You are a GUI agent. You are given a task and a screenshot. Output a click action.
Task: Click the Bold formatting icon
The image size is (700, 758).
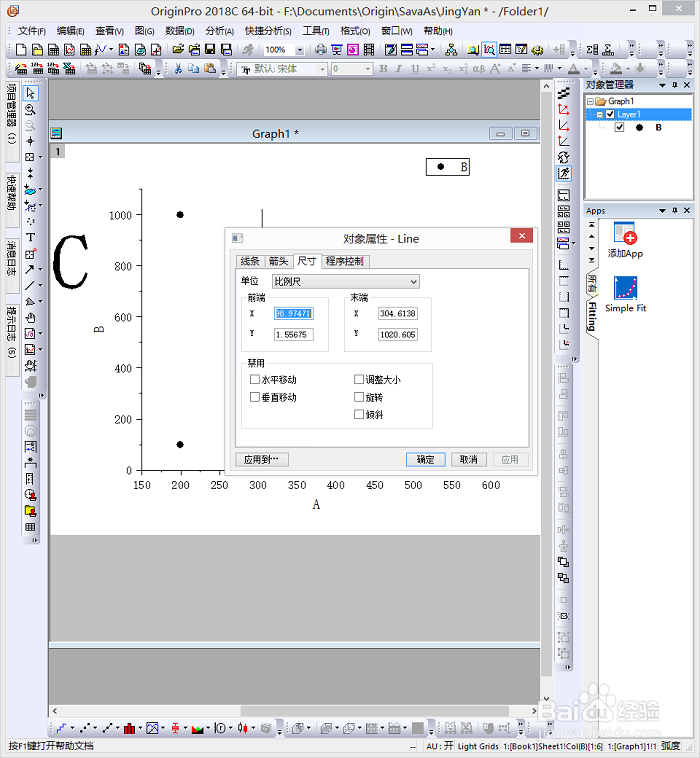(x=383, y=69)
